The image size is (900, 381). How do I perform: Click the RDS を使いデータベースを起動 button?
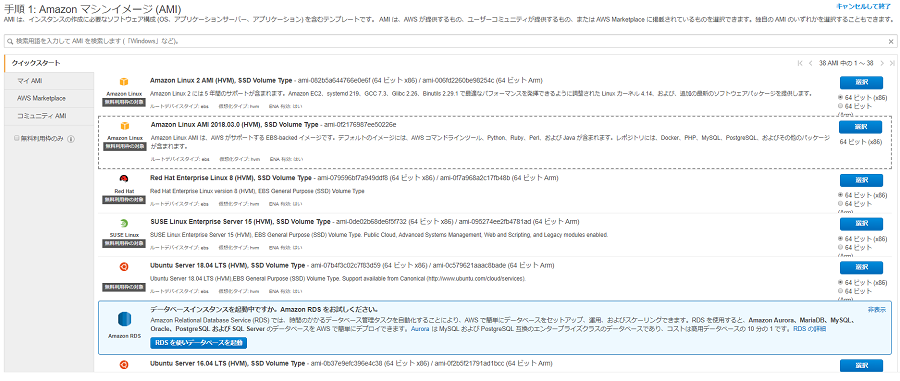199,343
